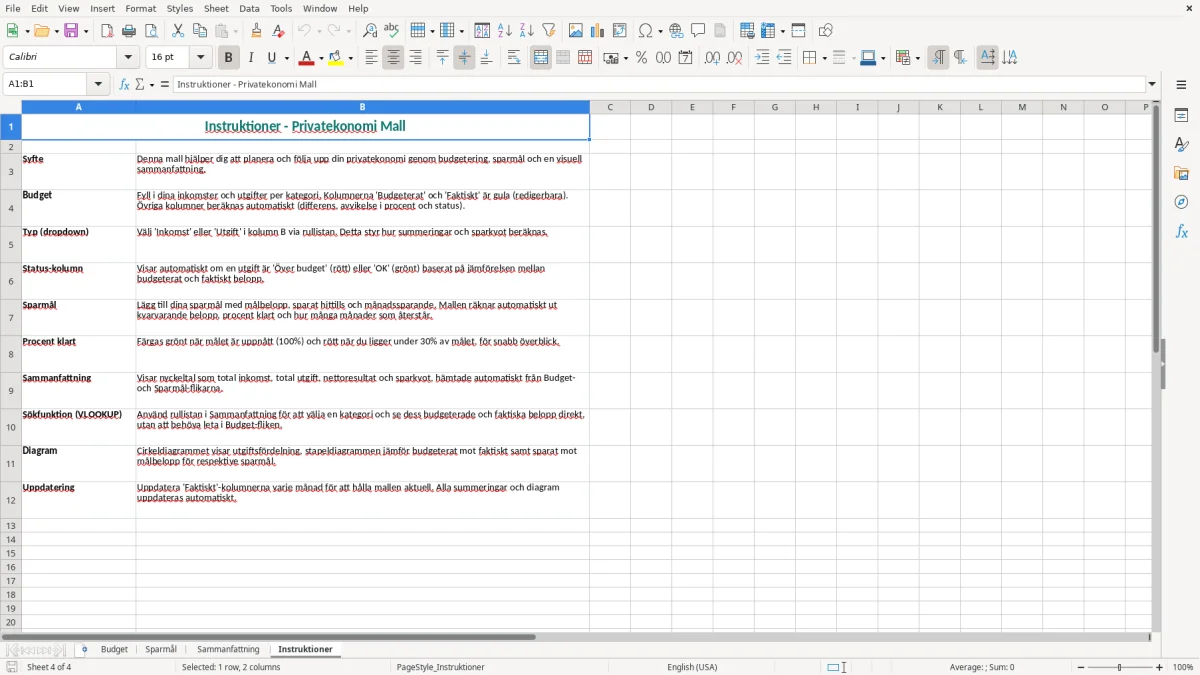Toggle Center Vertically alignment
Viewport: 1200px width, 675px height.
(x=464, y=58)
